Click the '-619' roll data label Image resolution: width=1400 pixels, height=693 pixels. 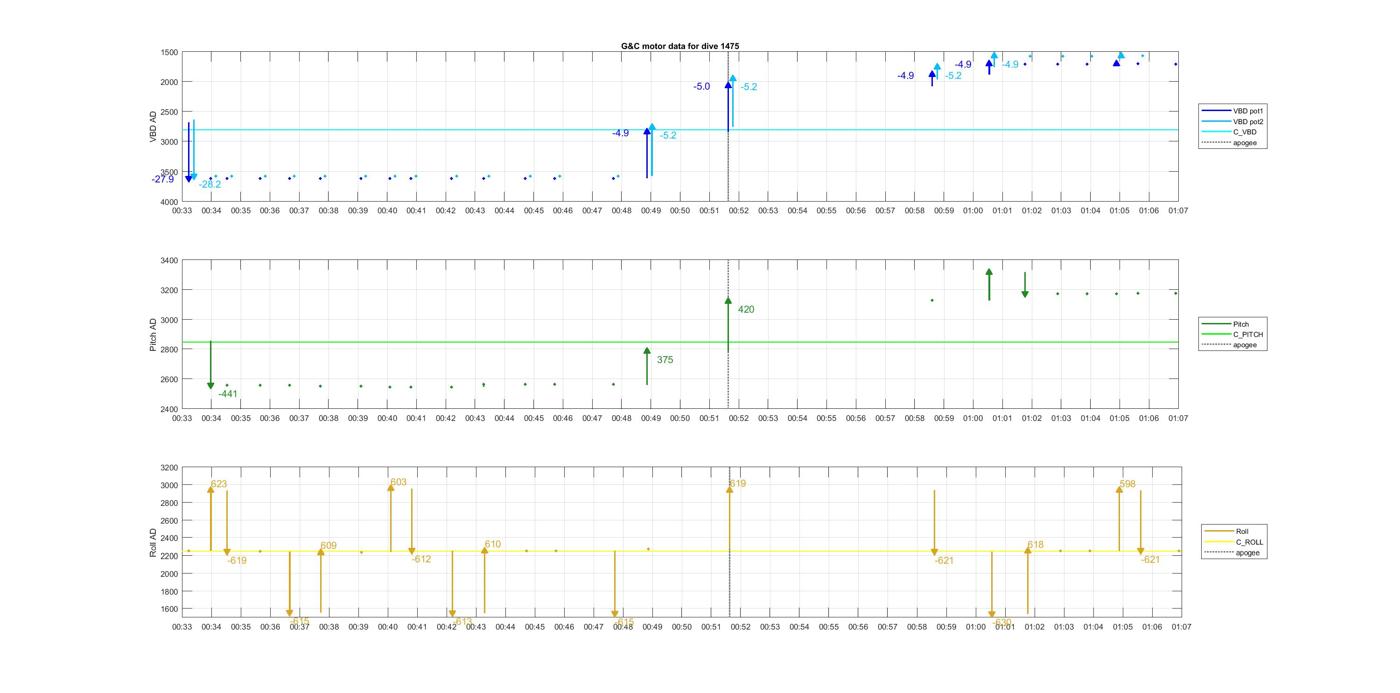click(237, 561)
